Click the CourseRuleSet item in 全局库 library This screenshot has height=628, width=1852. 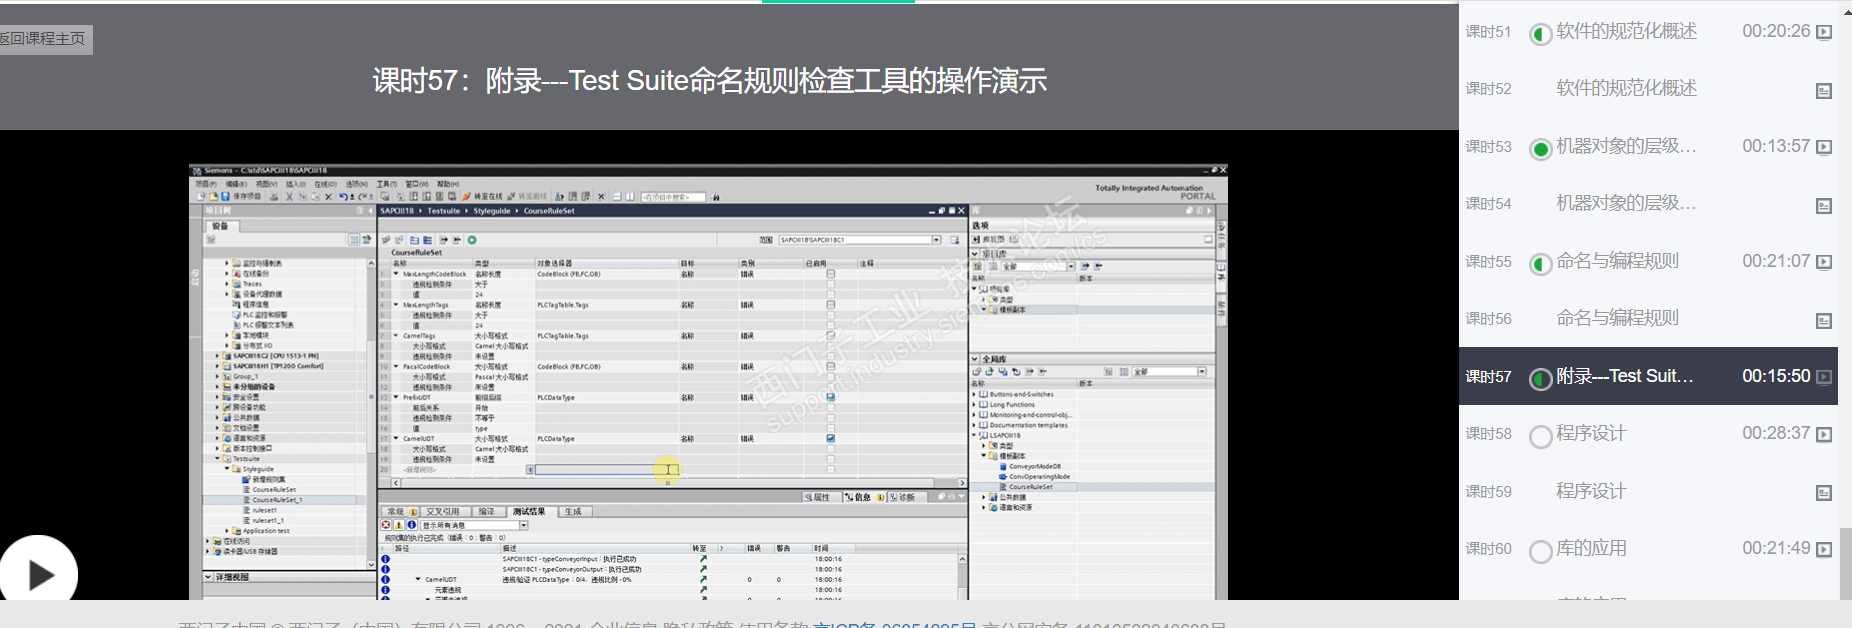click(x=1031, y=487)
